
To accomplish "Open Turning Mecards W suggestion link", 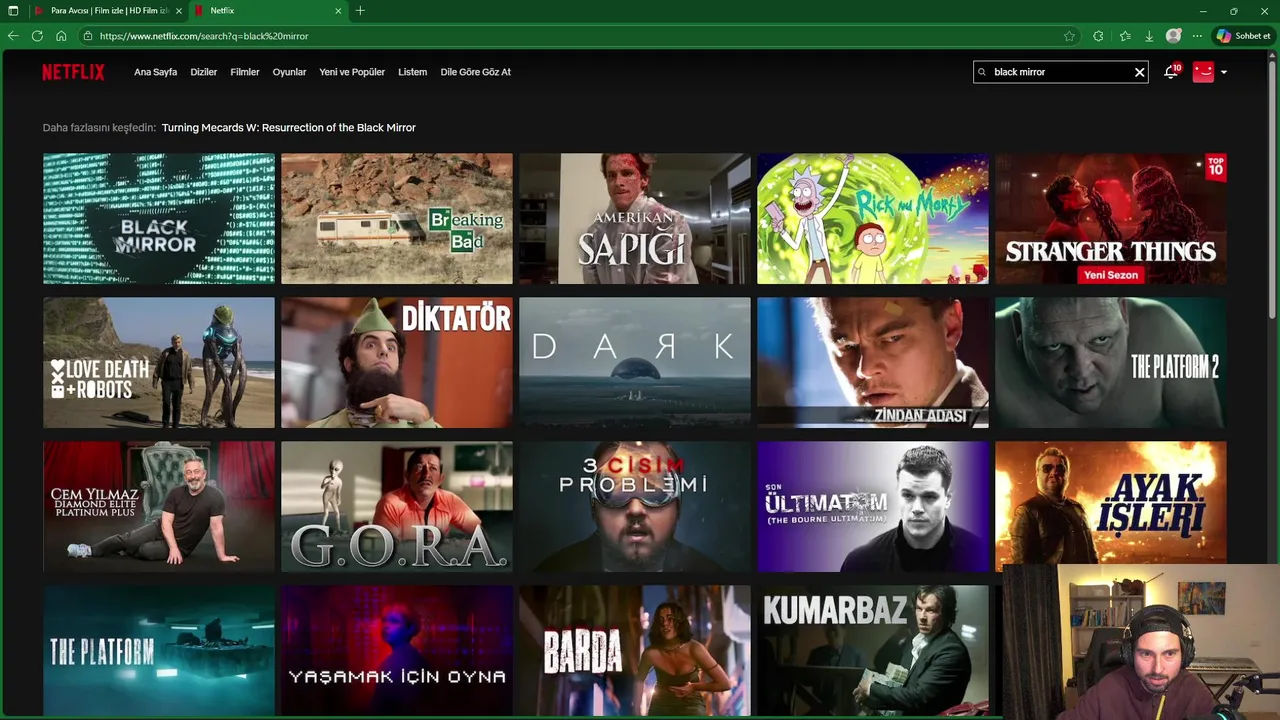I will pos(289,128).
